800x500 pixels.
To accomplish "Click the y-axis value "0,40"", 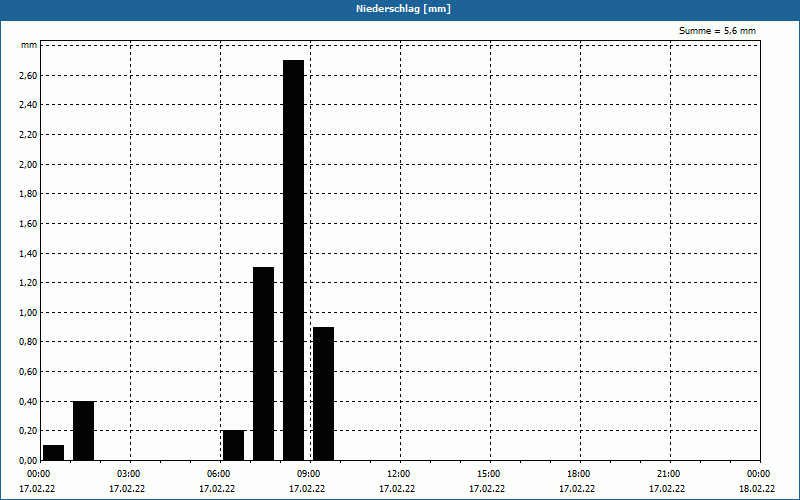I will 29,402.
